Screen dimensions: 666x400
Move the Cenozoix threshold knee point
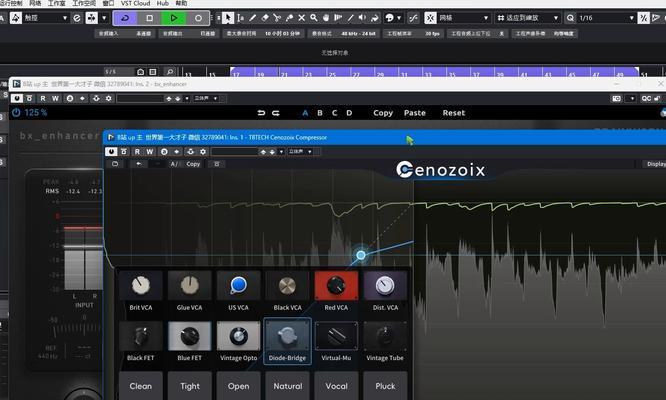tap(361, 255)
